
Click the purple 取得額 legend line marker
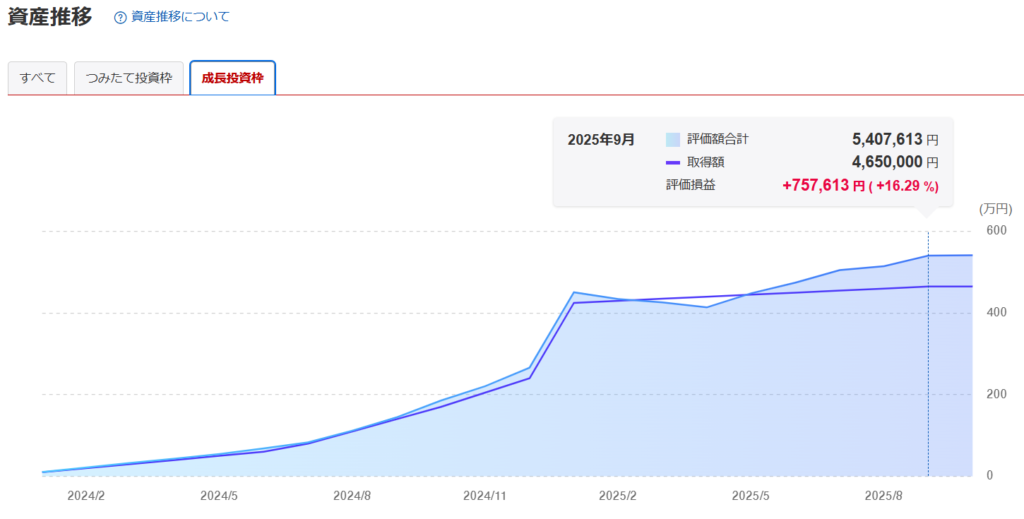tap(672, 163)
